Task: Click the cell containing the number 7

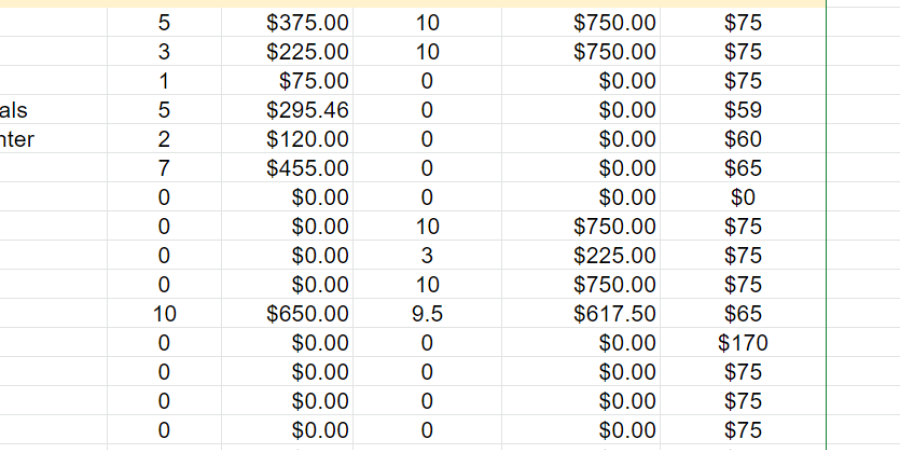Action: tap(164, 168)
